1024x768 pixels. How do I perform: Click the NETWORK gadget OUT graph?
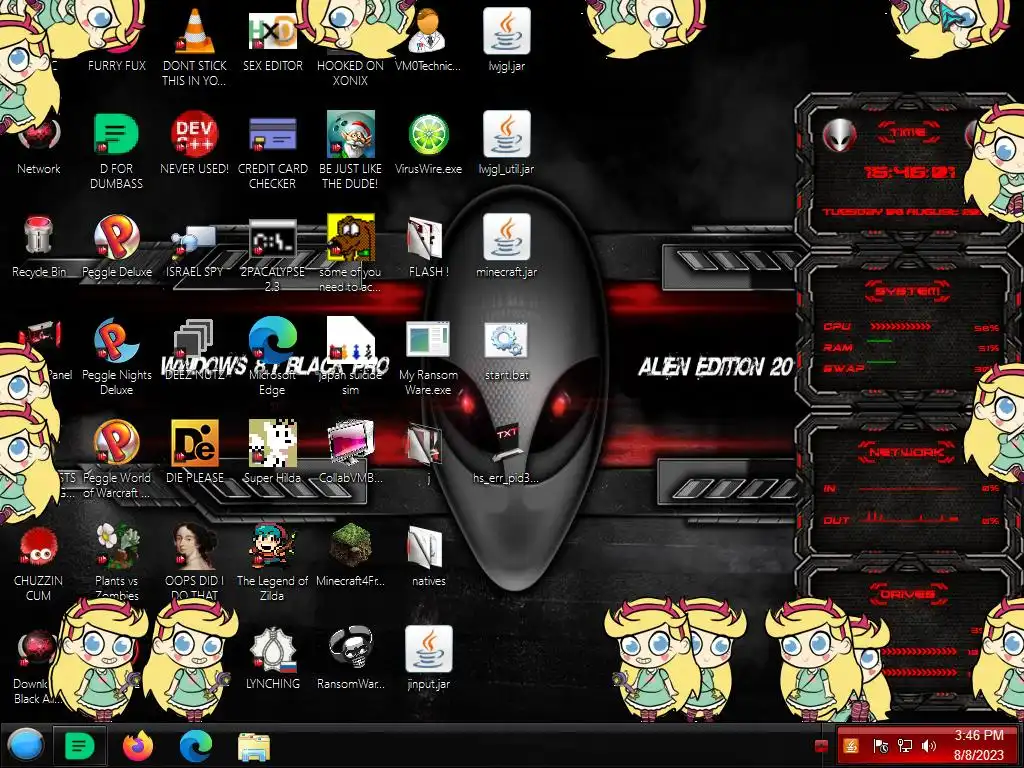pyautogui.click(x=908, y=517)
